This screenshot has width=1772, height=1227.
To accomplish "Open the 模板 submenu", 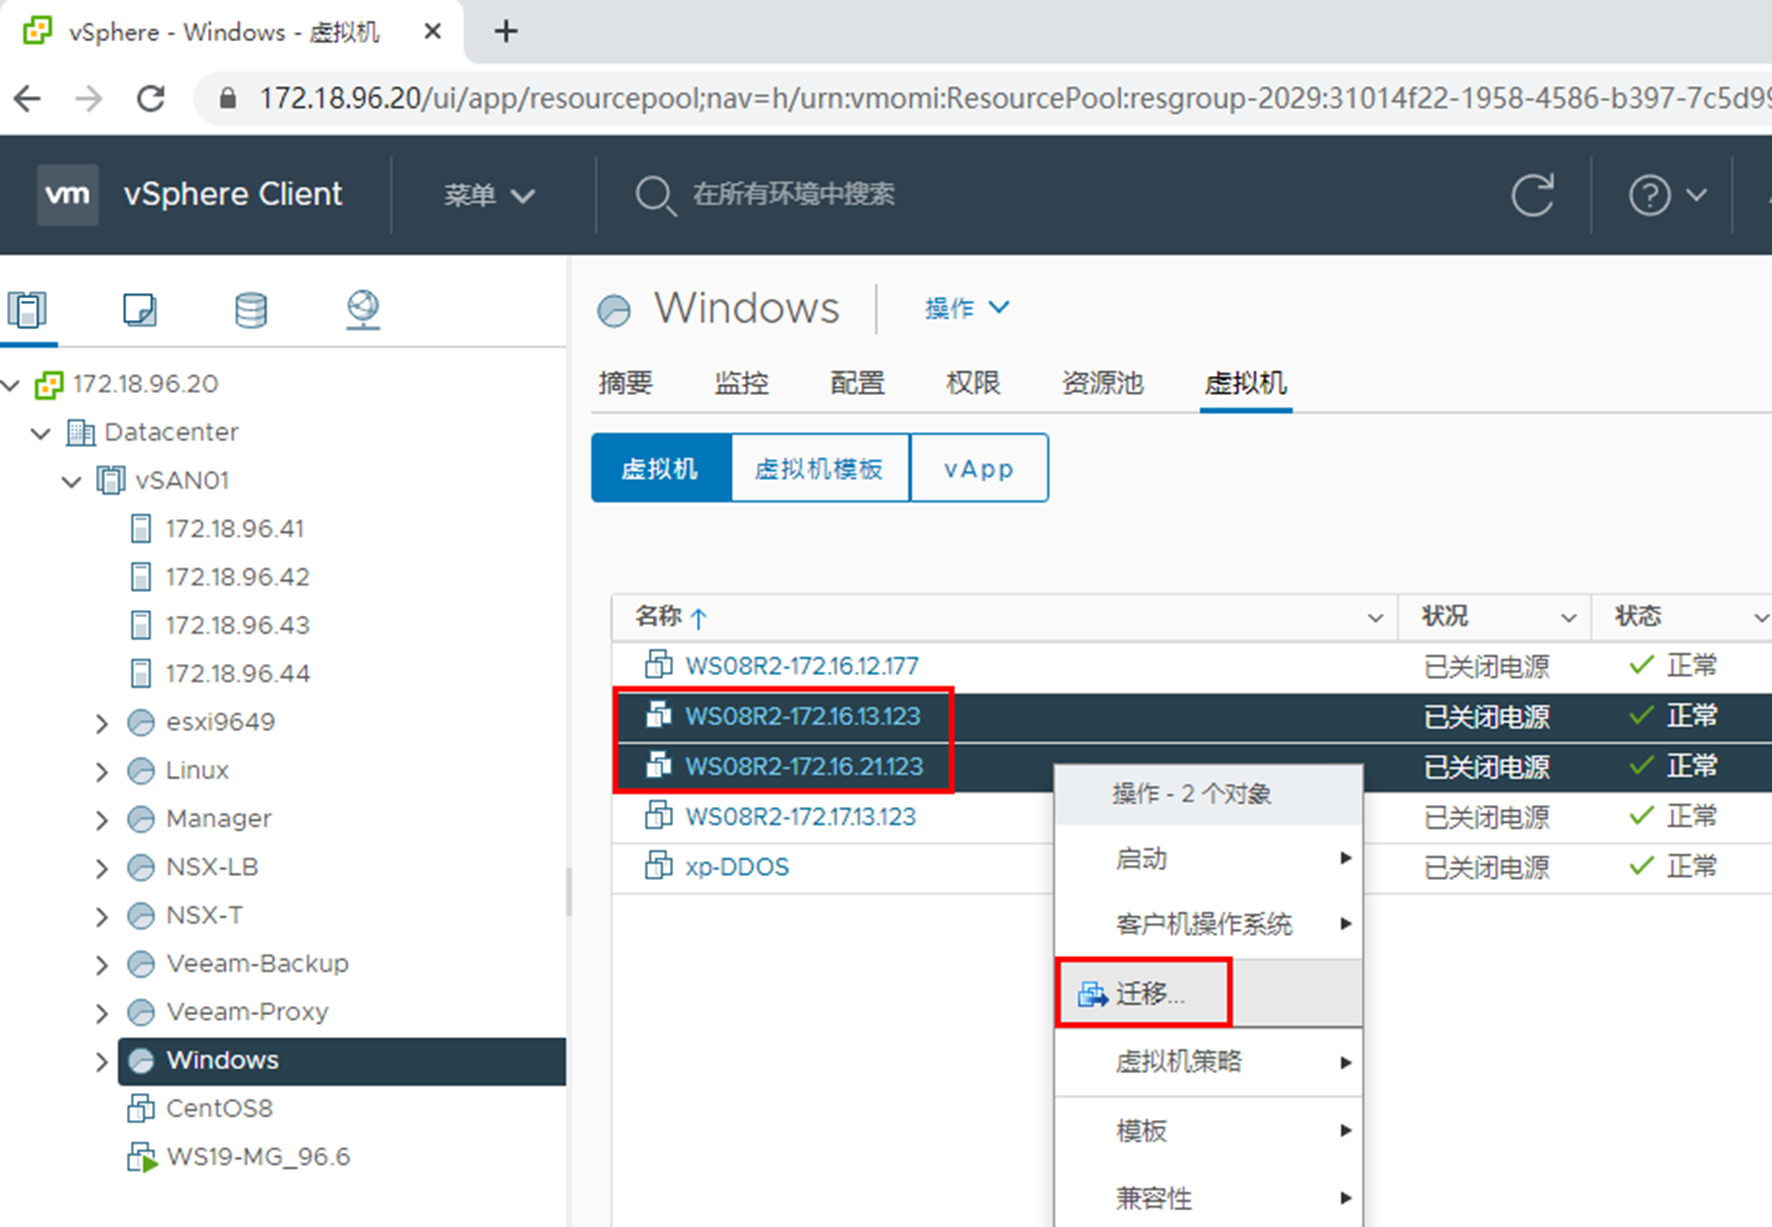I will (x=1209, y=1131).
